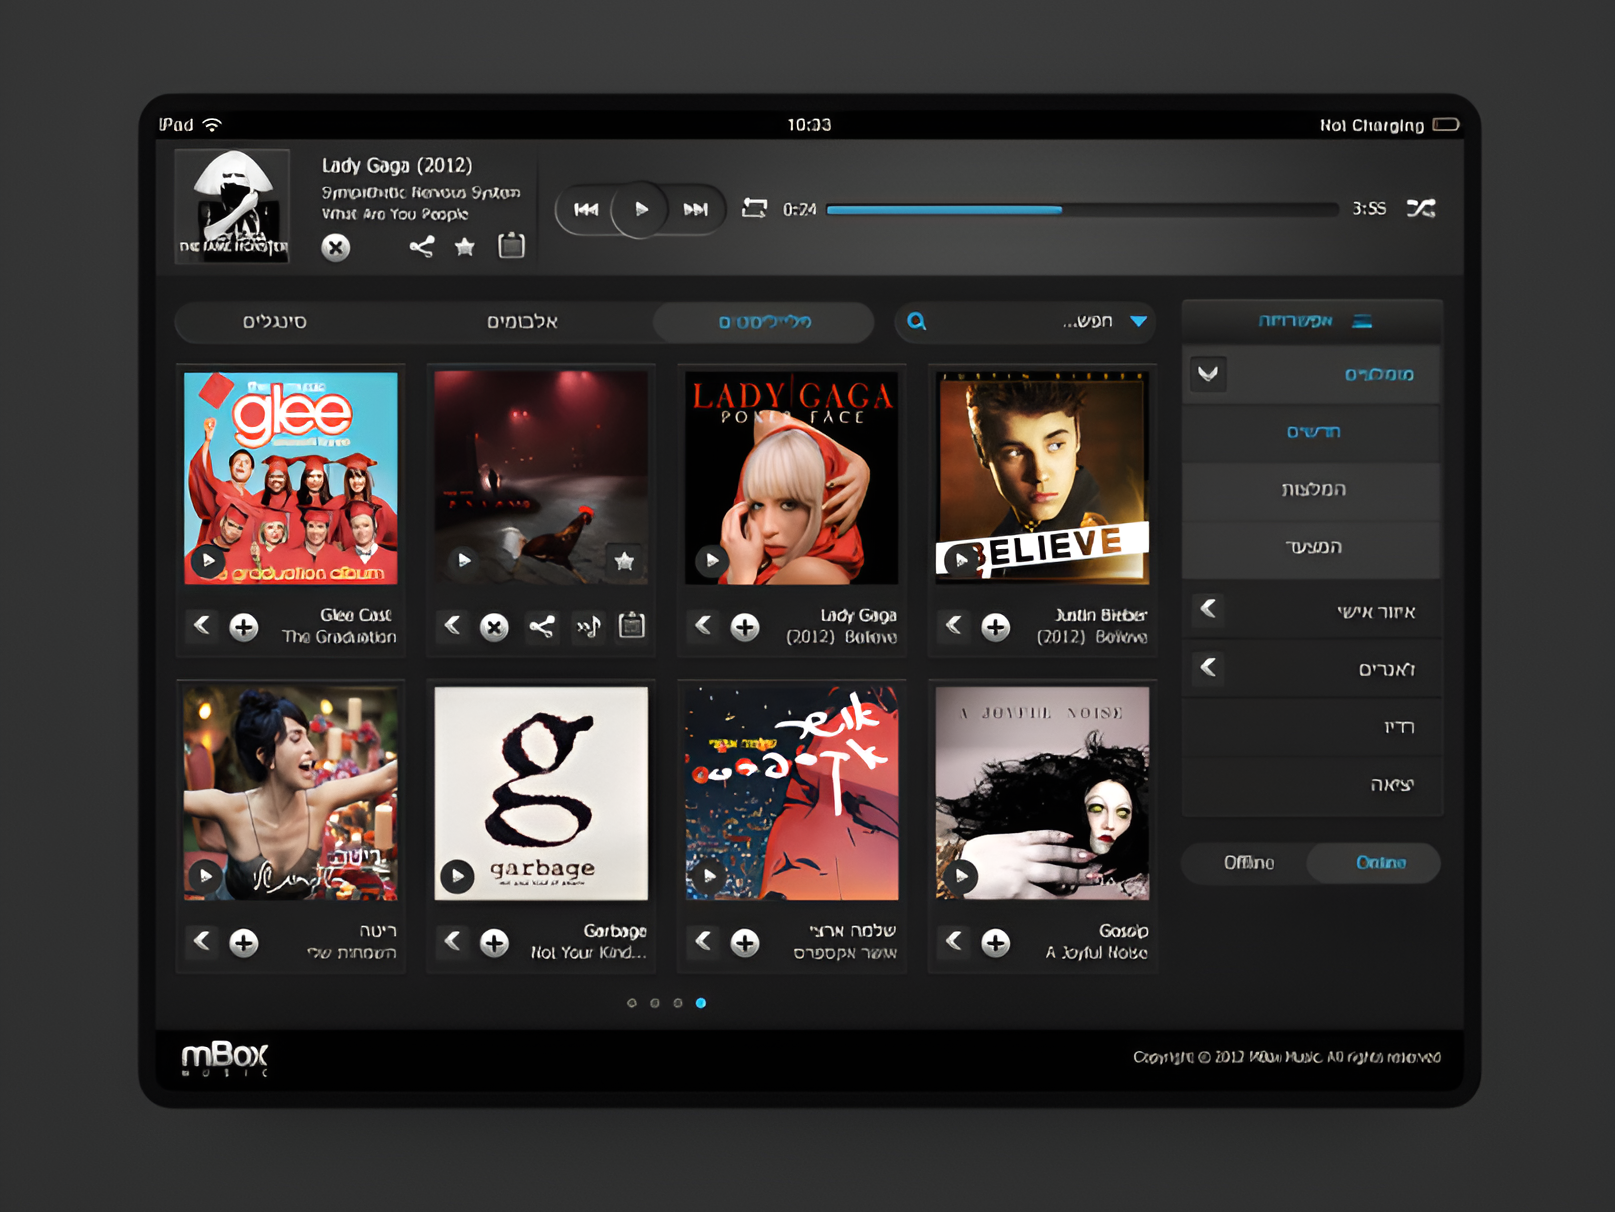Expand options arrow for Garbage album

[x=453, y=941]
